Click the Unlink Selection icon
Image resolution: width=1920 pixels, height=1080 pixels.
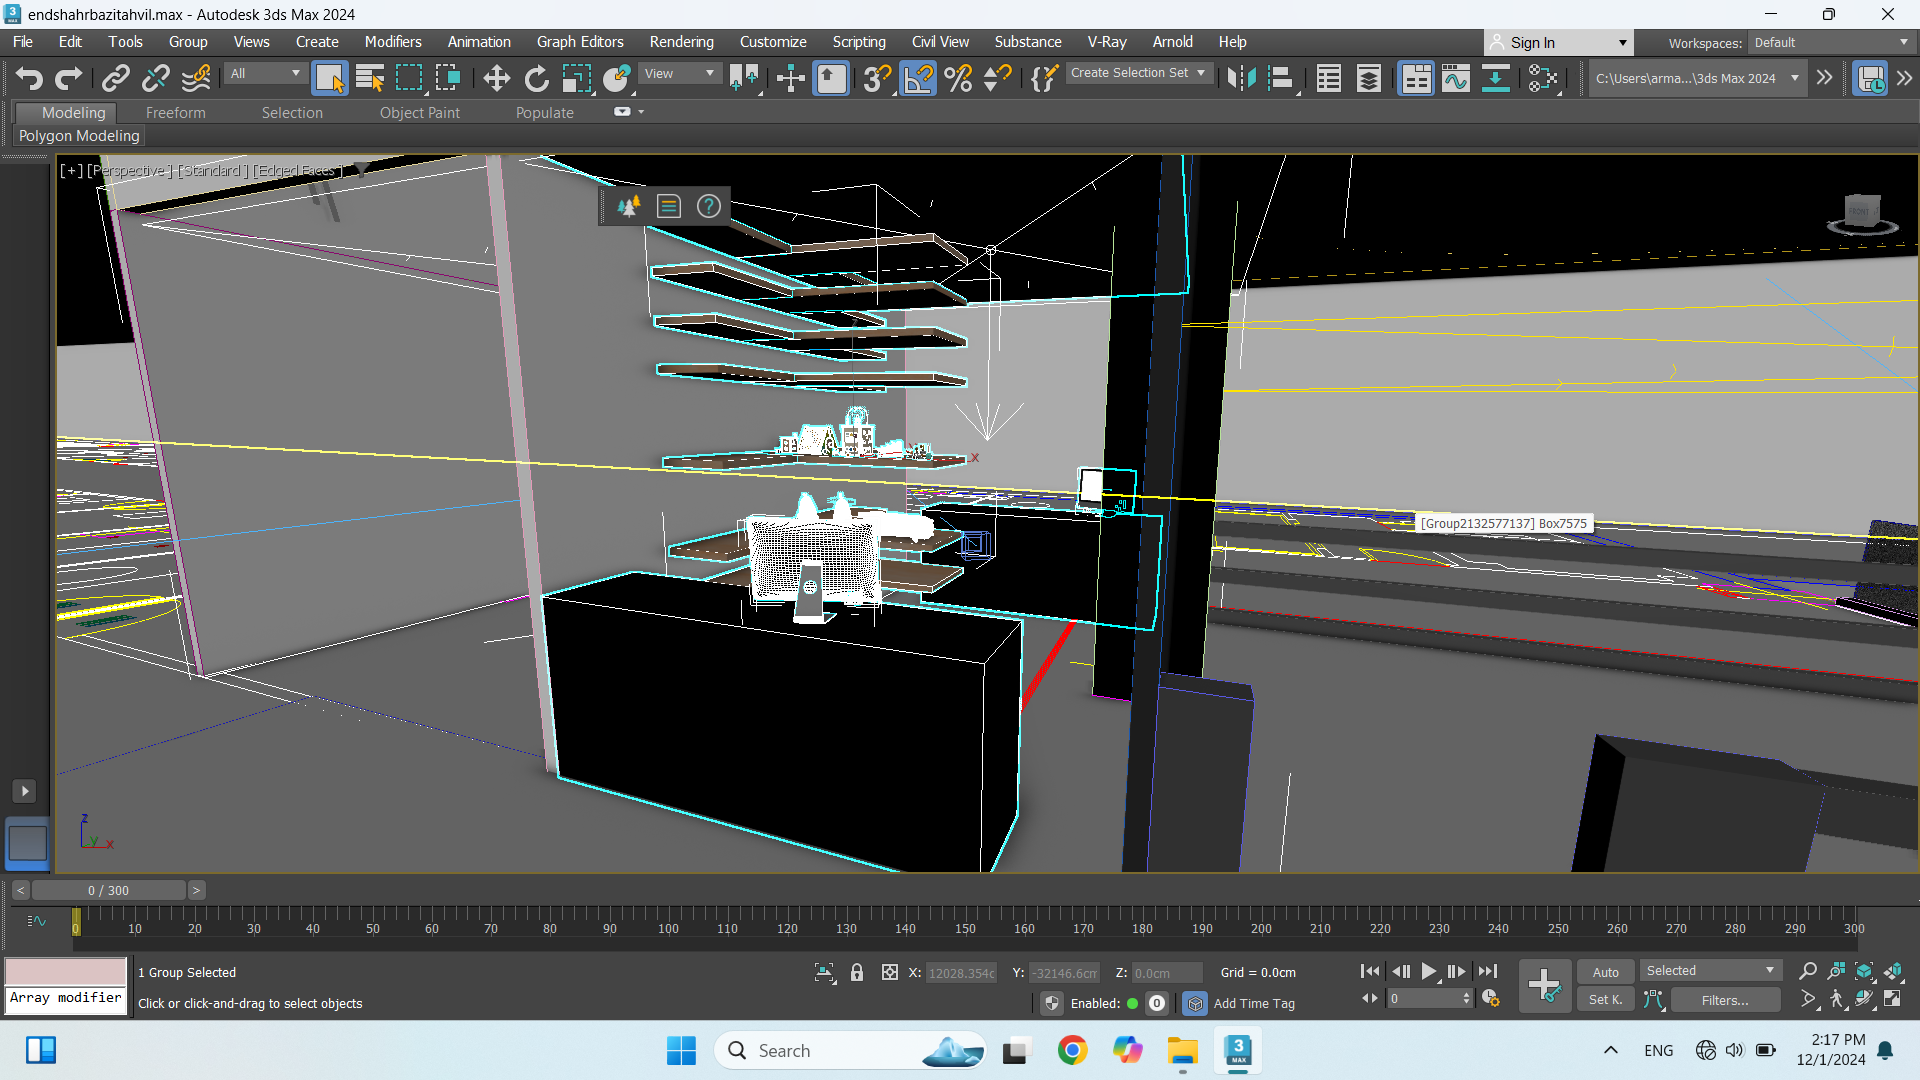coord(155,78)
